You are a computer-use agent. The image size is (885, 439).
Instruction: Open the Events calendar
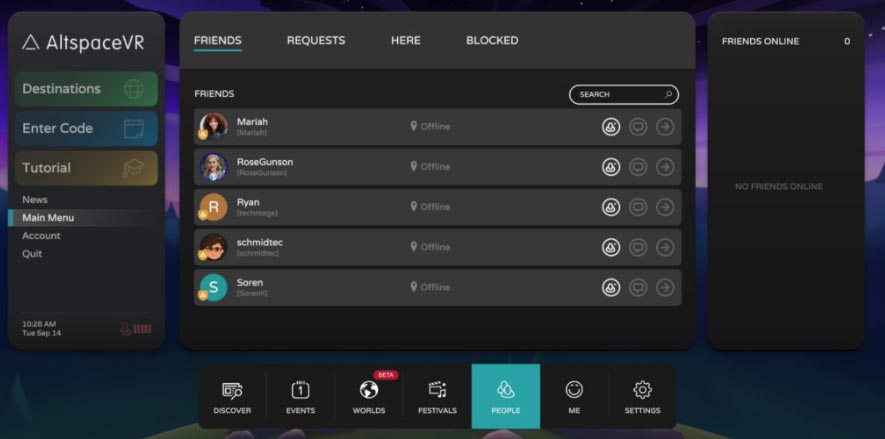[x=300, y=397]
